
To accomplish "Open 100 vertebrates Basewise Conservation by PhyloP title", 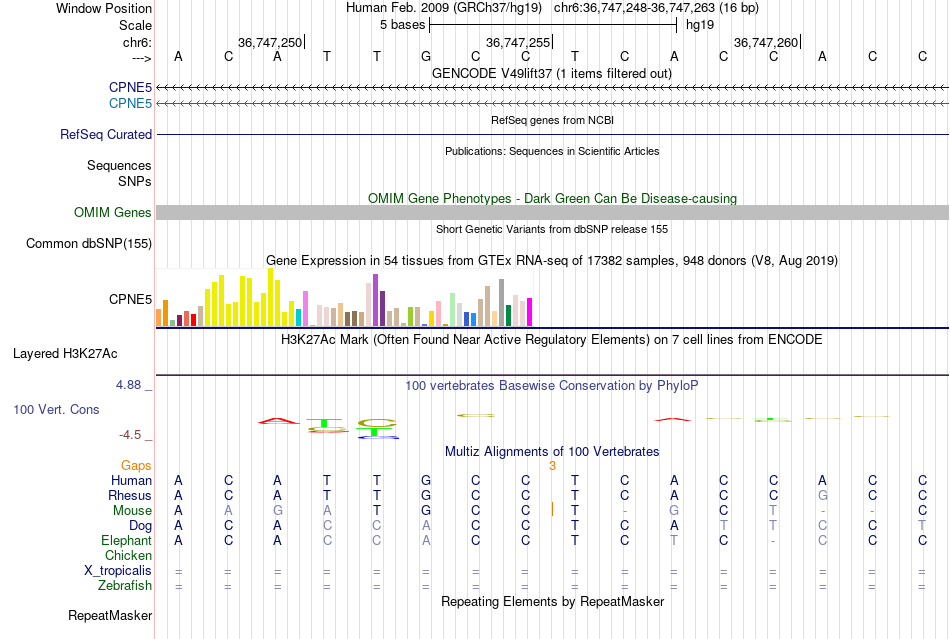I will (552, 385).
